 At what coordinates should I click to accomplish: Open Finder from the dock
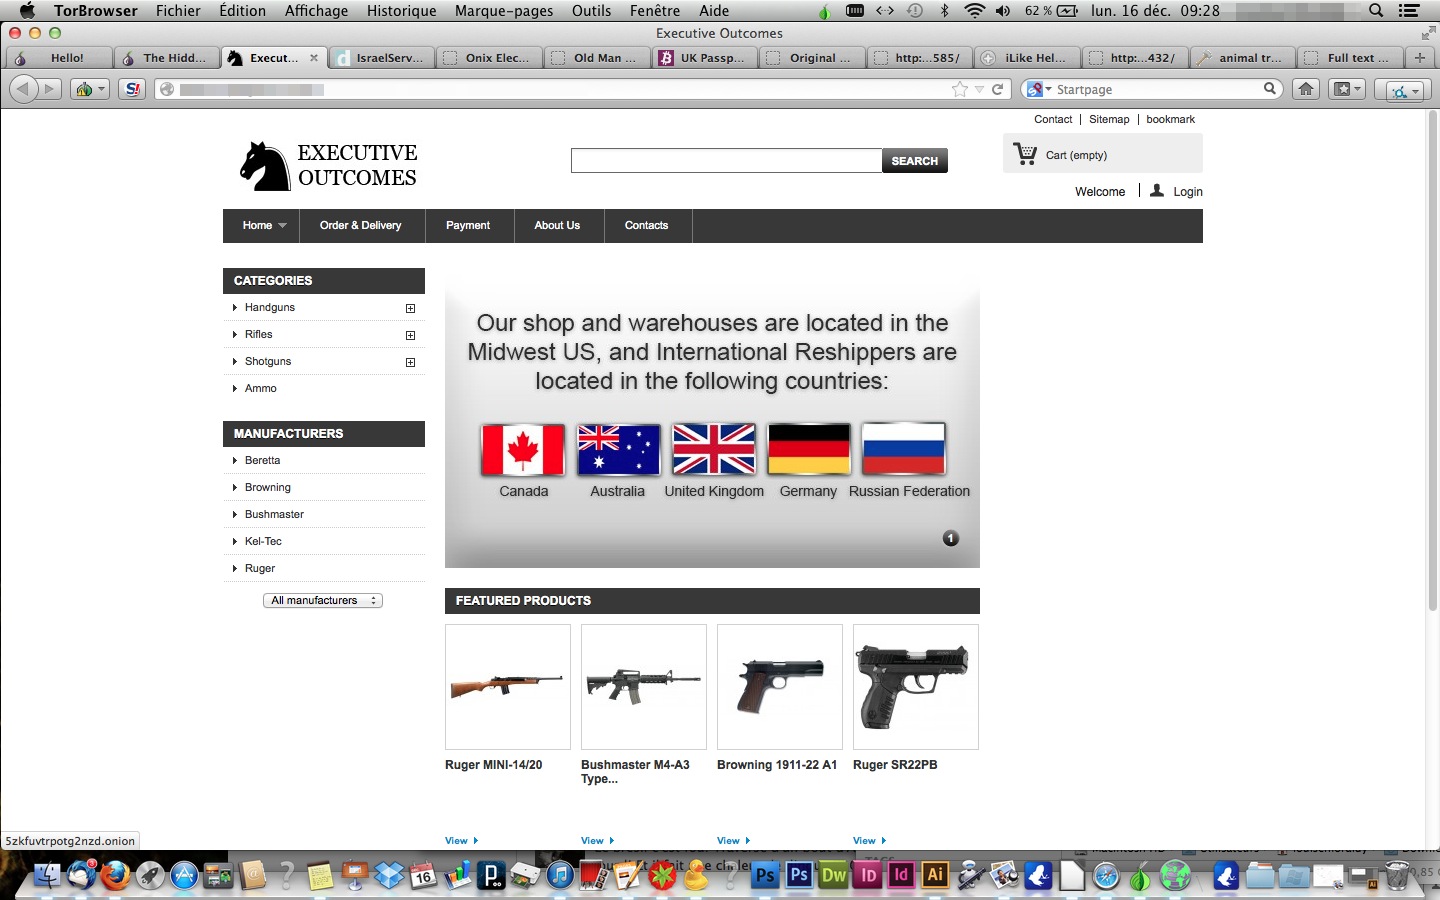(47, 876)
